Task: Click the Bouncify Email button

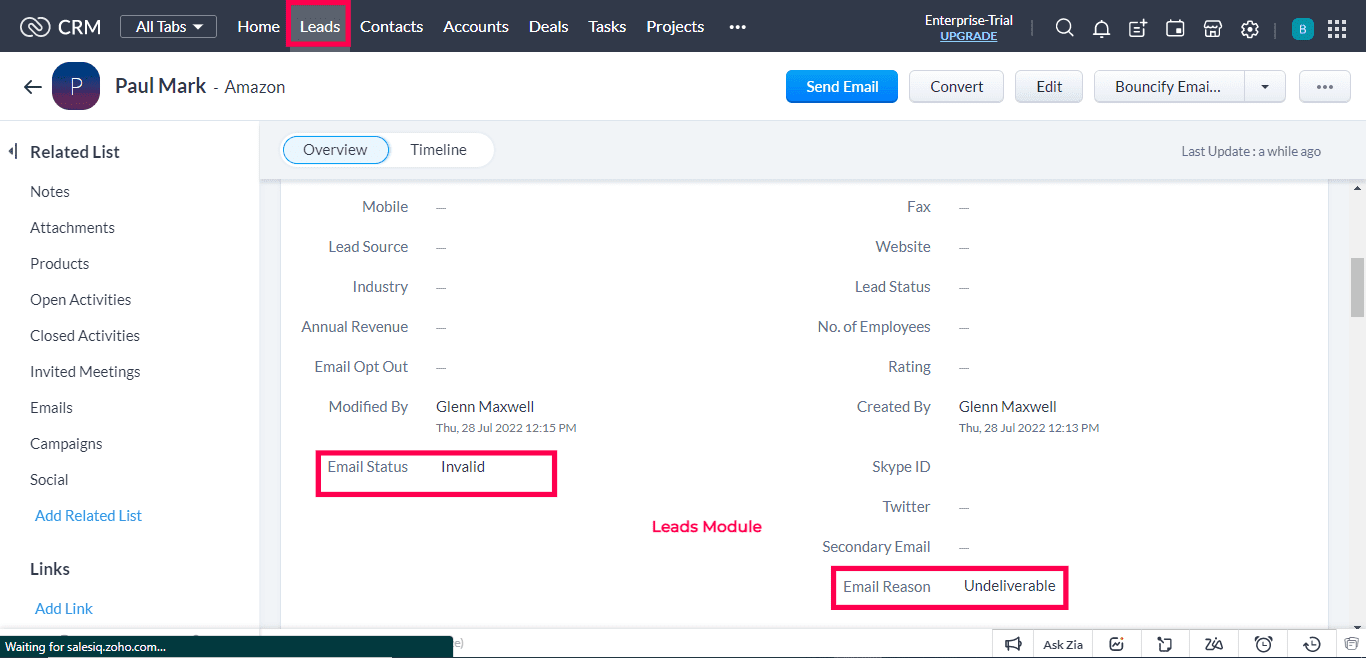Action: pos(1169,87)
